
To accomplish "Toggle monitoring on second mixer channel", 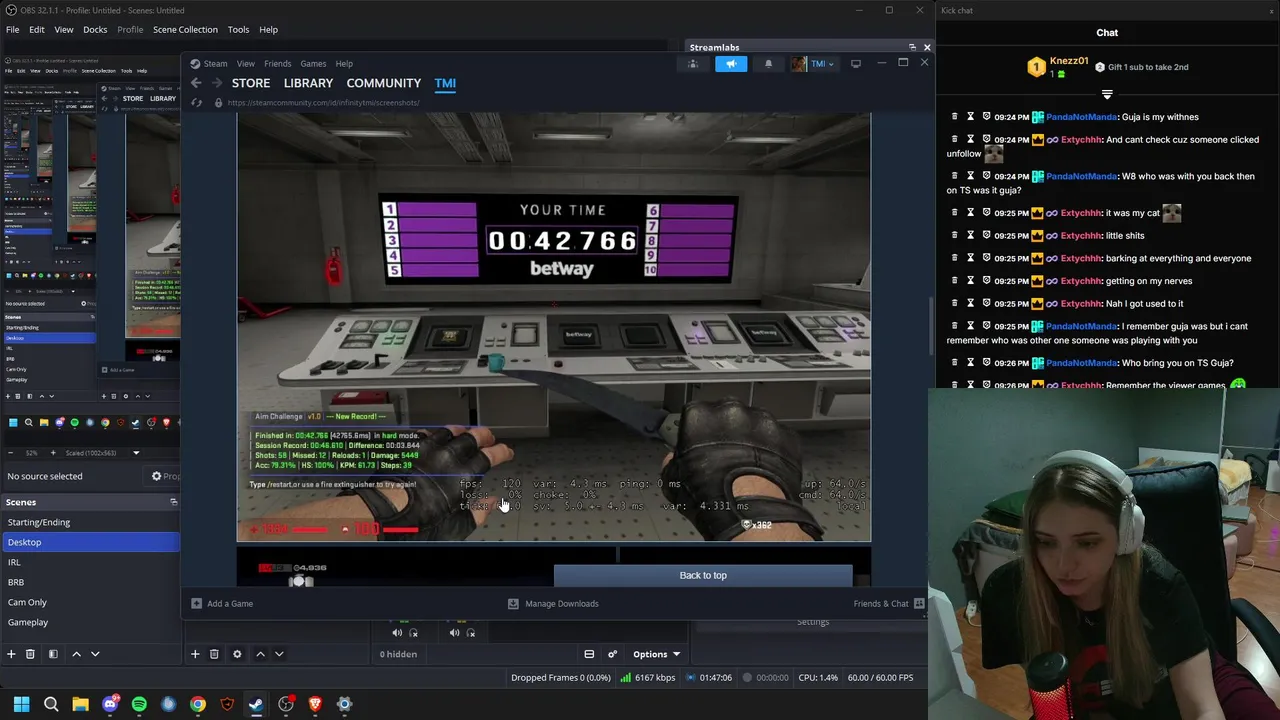I will click(x=471, y=632).
